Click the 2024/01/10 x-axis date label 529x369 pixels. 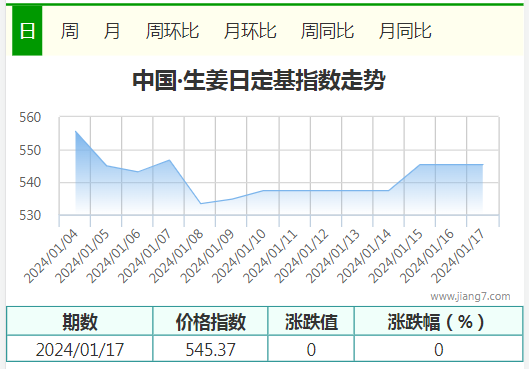point(239,255)
